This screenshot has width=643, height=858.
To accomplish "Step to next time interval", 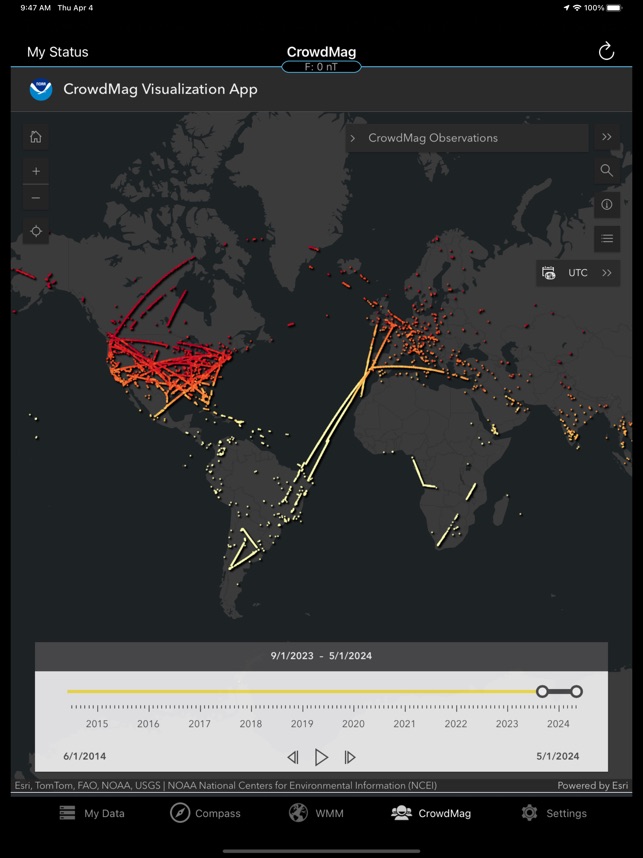I will point(349,757).
